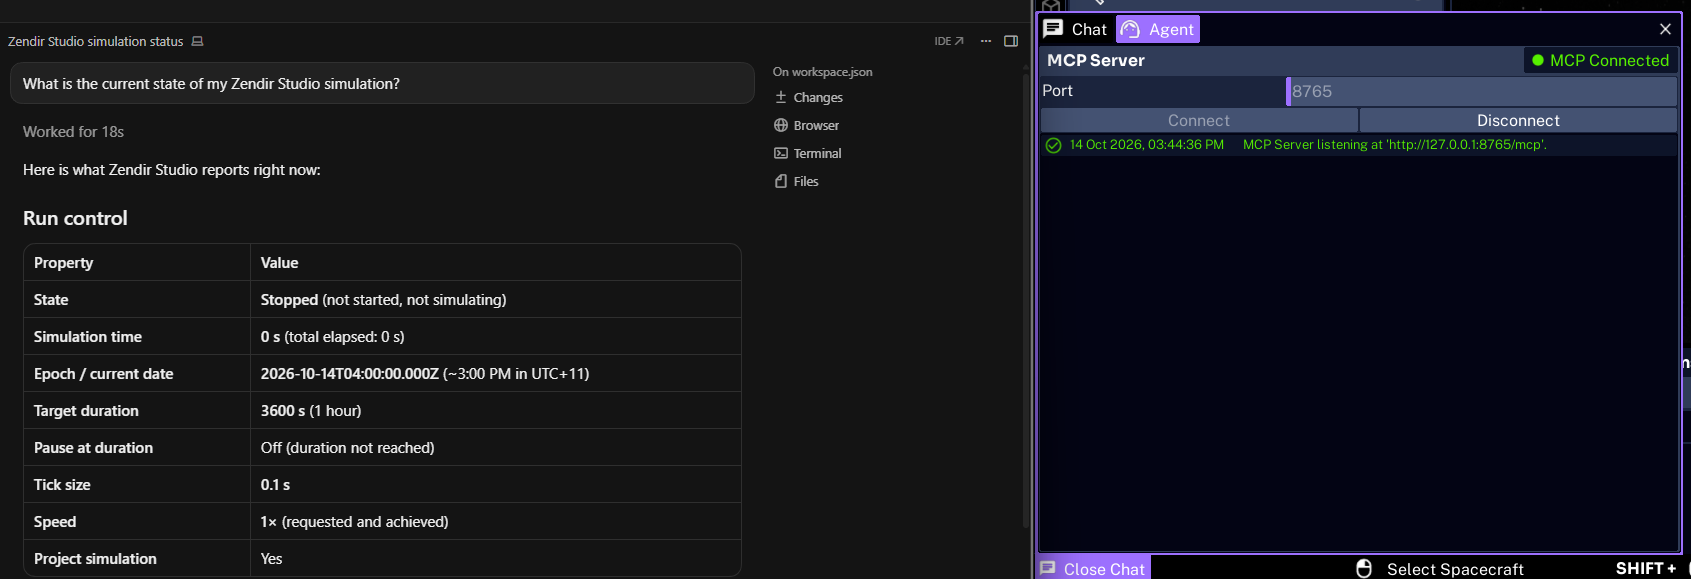Image resolution: width=1691 pixels, height=579 pixels.
Task: Click the Target duration value '3600 s (1 hour)'
Action: (x=311, y=411)
